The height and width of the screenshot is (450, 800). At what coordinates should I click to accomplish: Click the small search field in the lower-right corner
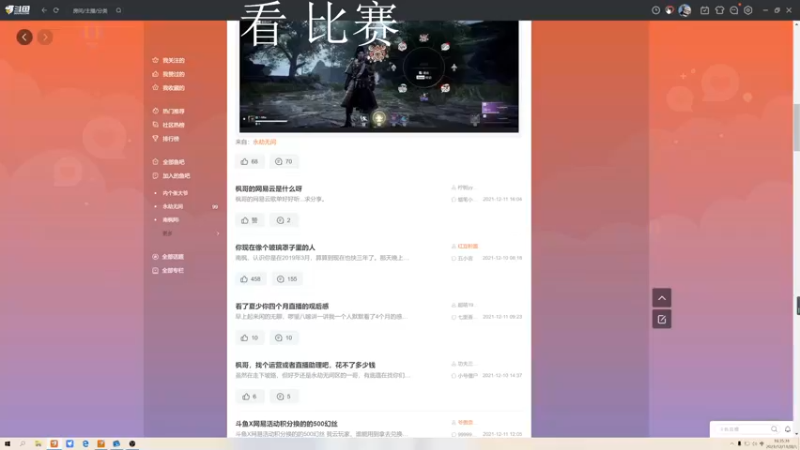pos(745,429)
